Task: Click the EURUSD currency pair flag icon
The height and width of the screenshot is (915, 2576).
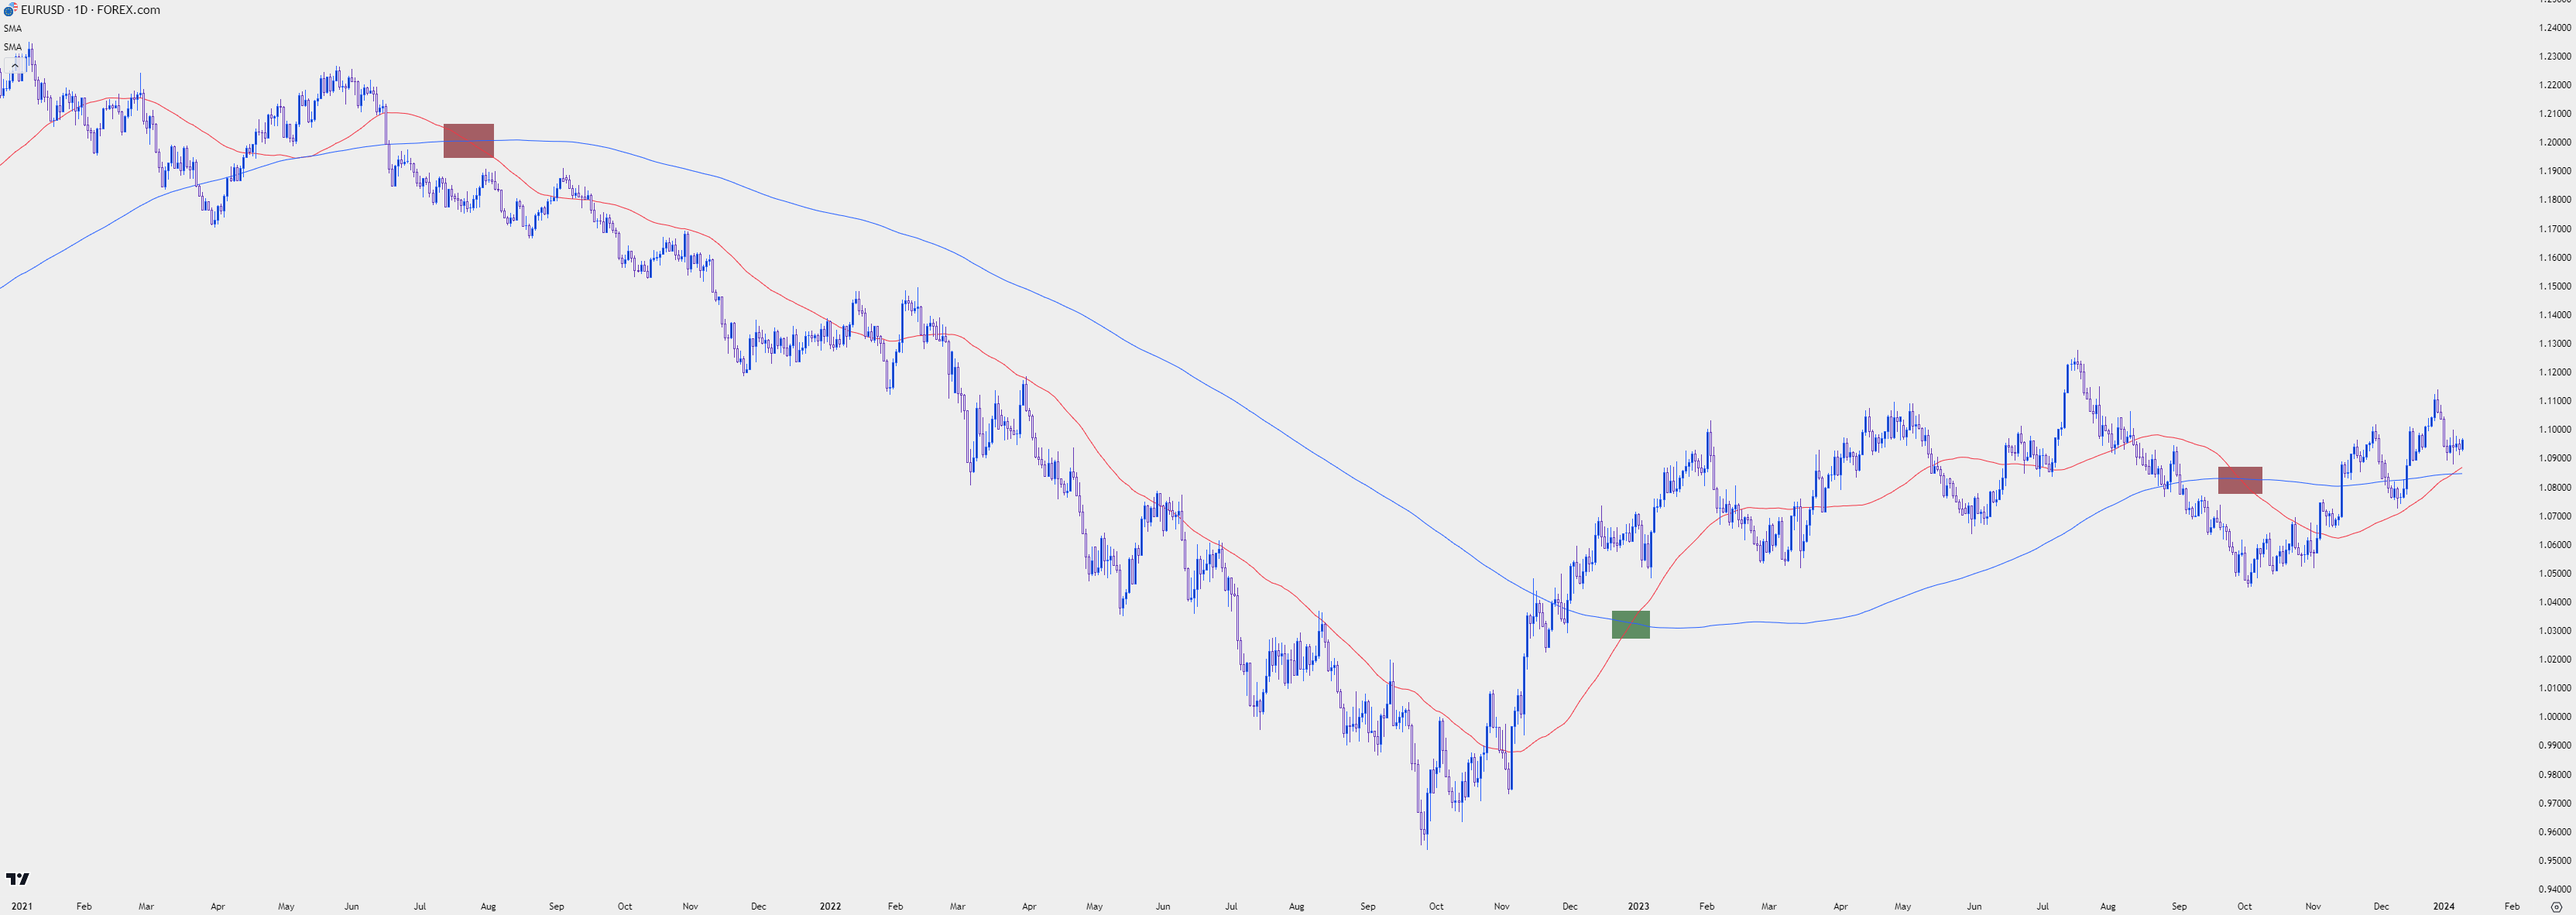Action: point(10,9)
